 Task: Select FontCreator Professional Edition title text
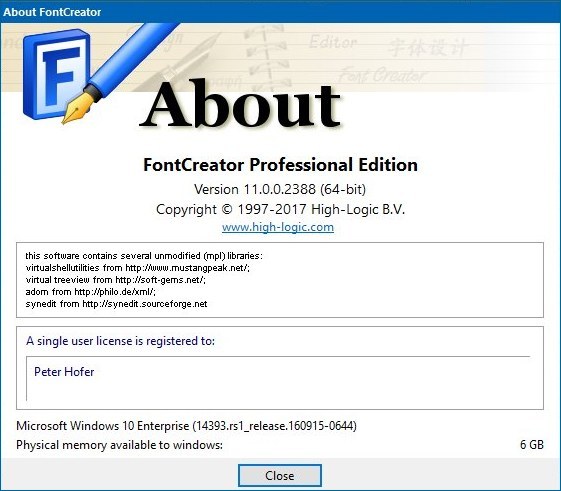coord(280,165)
